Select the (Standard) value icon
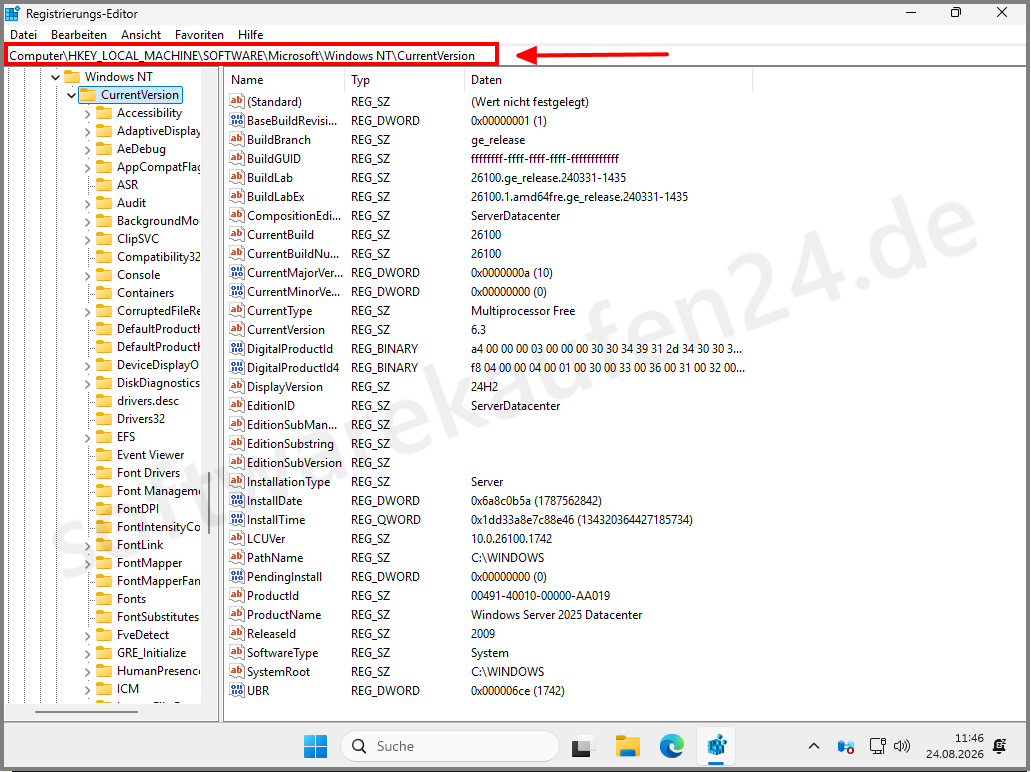This screenshot has width=1031, height=772. click(x=237, y=101)
